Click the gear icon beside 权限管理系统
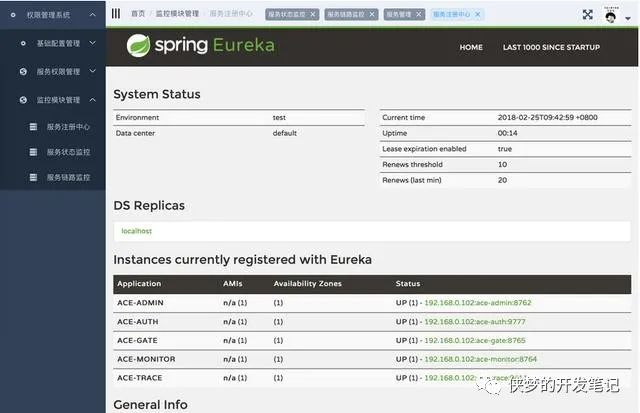 pyautogui.click(x=13, y=15)
